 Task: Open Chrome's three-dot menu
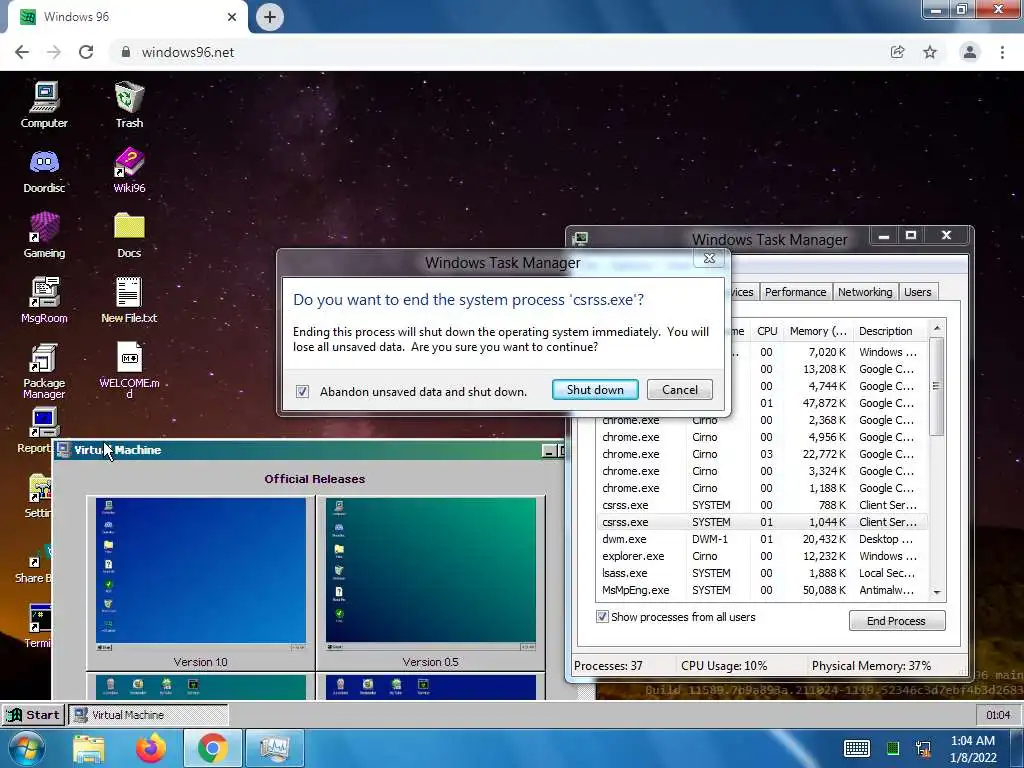(x=1002, y=52)
